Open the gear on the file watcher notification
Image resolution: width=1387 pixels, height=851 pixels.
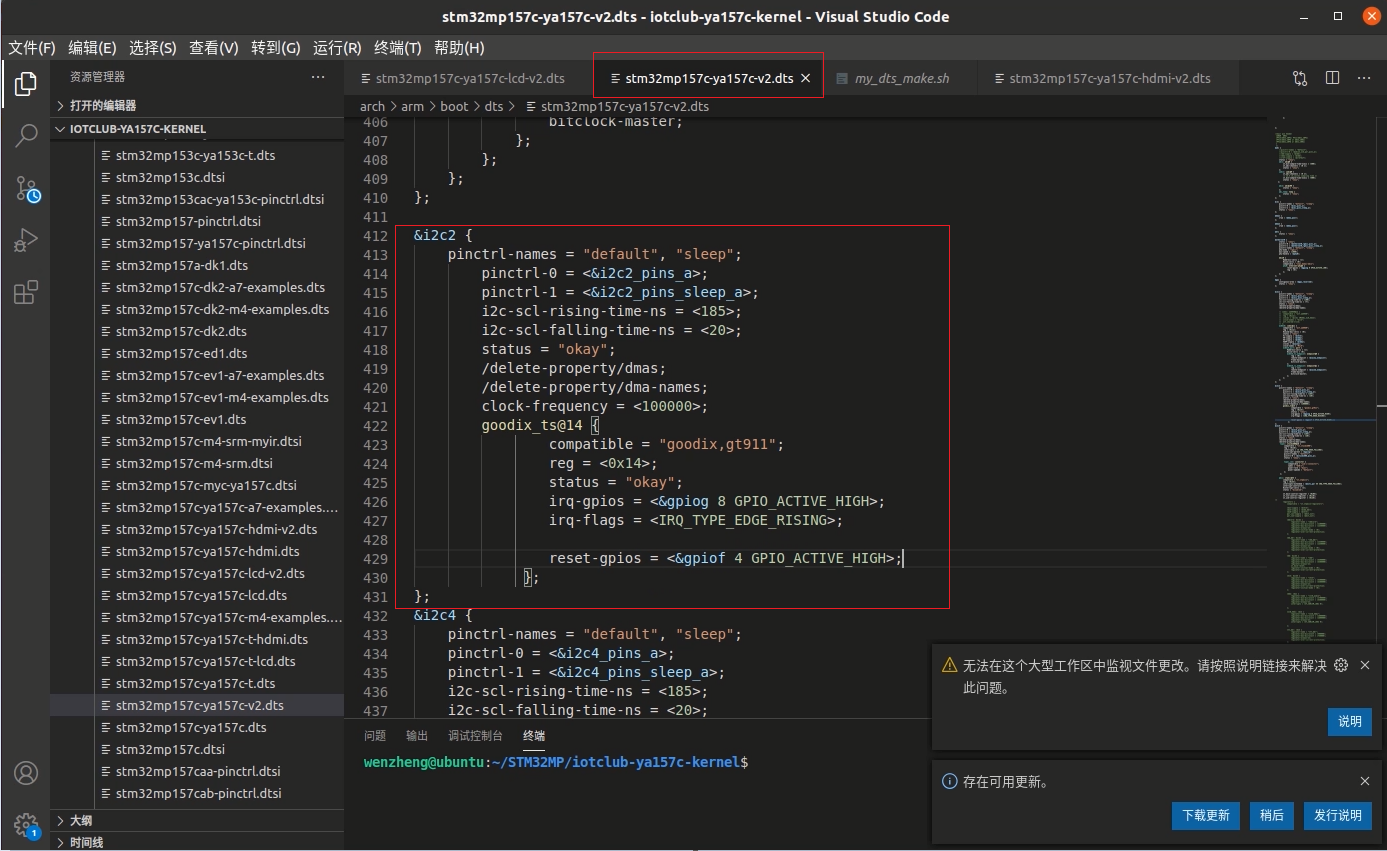click(1341, 665)
